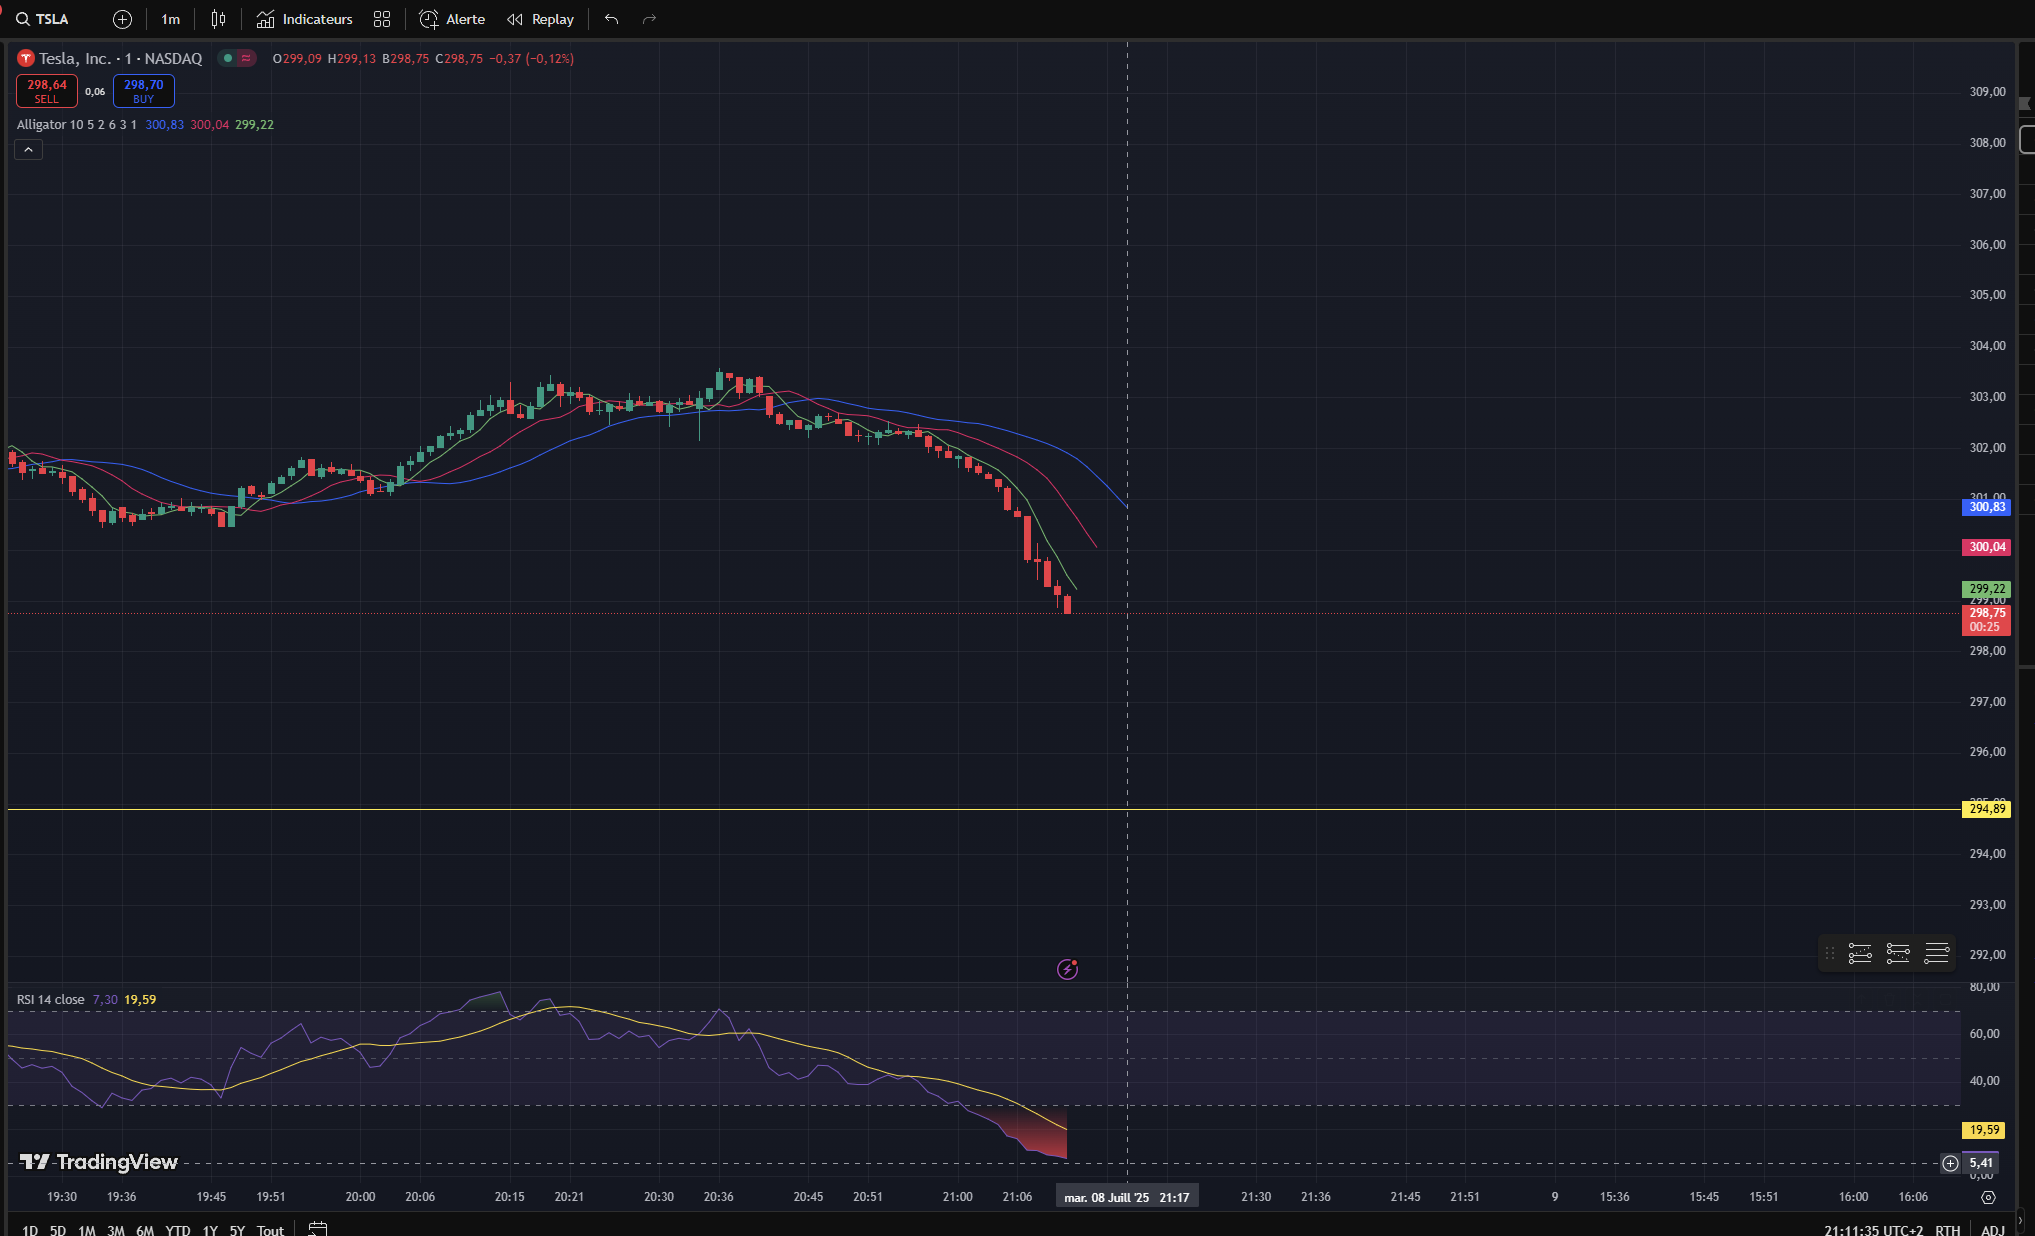
Task: Click the pink data mode indicator in the legend
Action: point(246,58)
